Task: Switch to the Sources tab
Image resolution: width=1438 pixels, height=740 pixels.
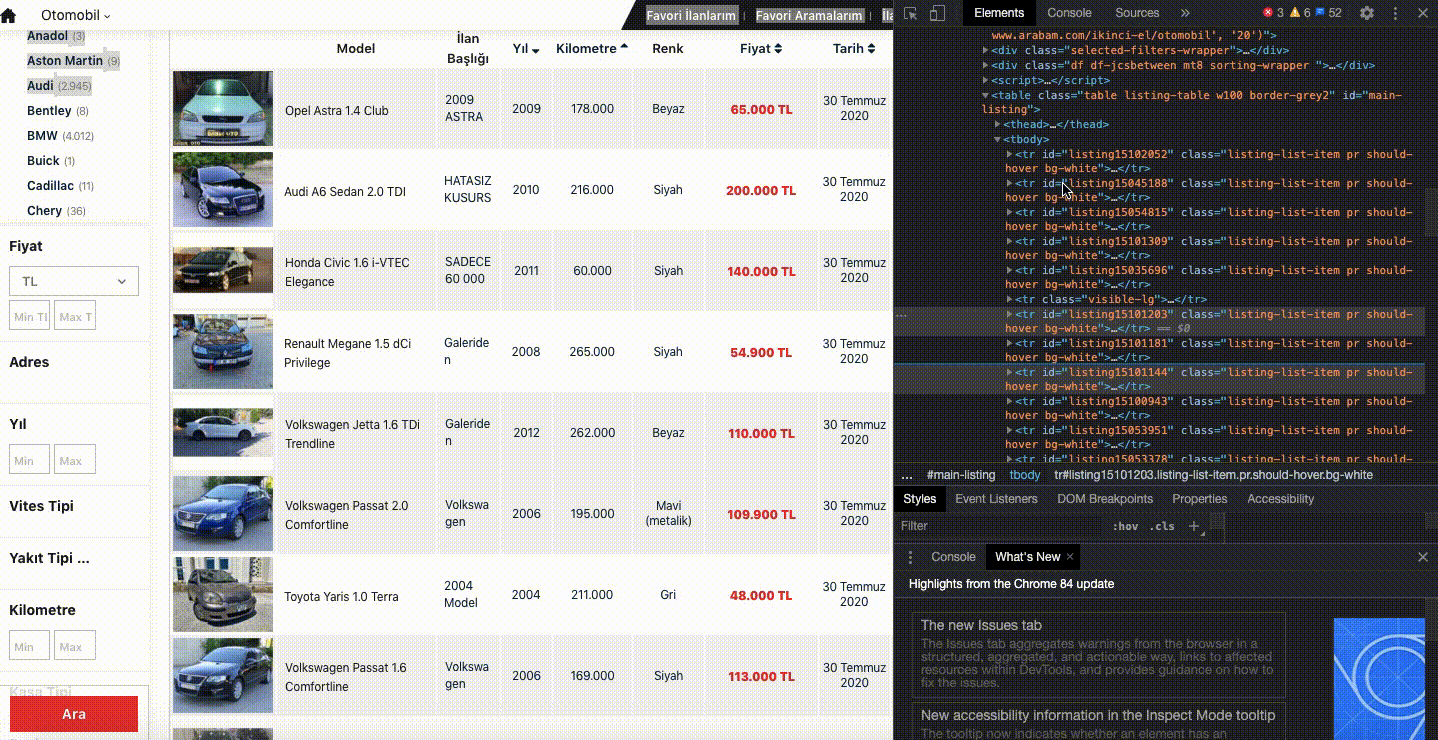Action: click(1137, 13)
